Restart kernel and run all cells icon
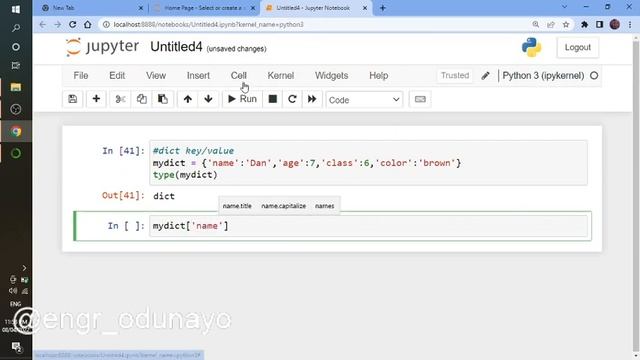The height and width of the screenshot is (360, 640). pos(312,99)
